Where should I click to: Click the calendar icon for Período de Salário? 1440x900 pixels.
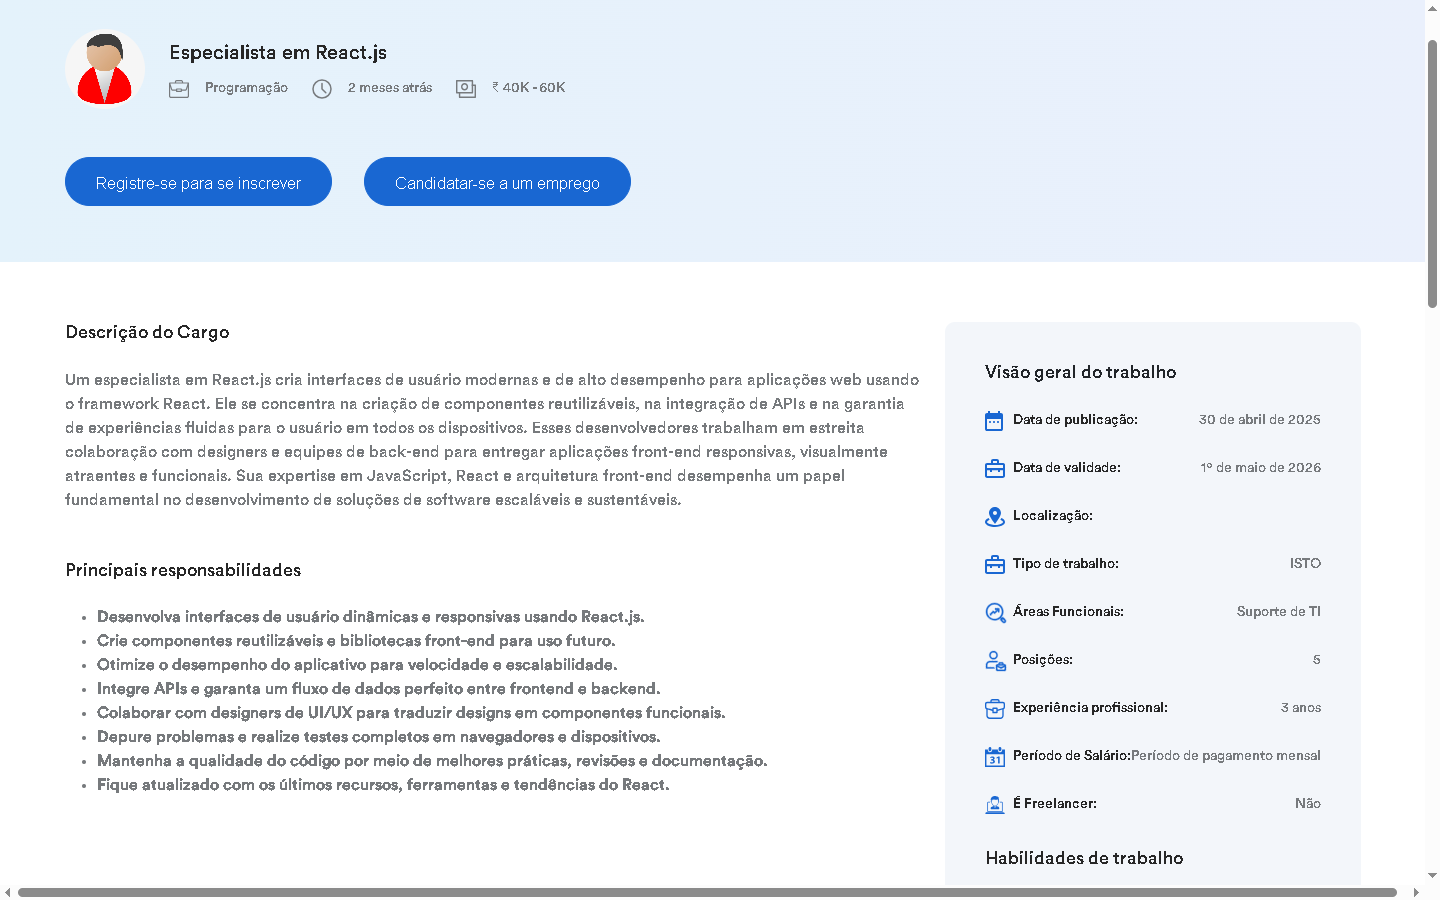click(994, 757)
